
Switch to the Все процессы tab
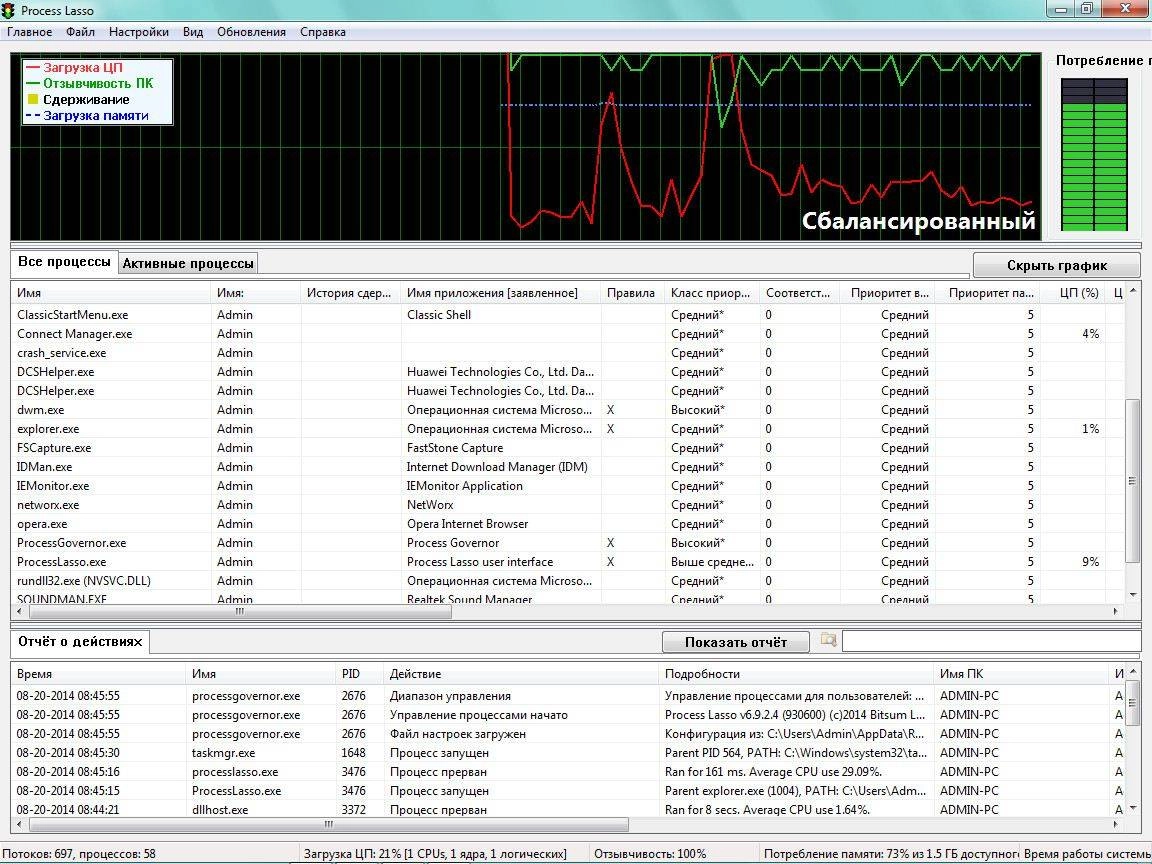tap(64, 262)
